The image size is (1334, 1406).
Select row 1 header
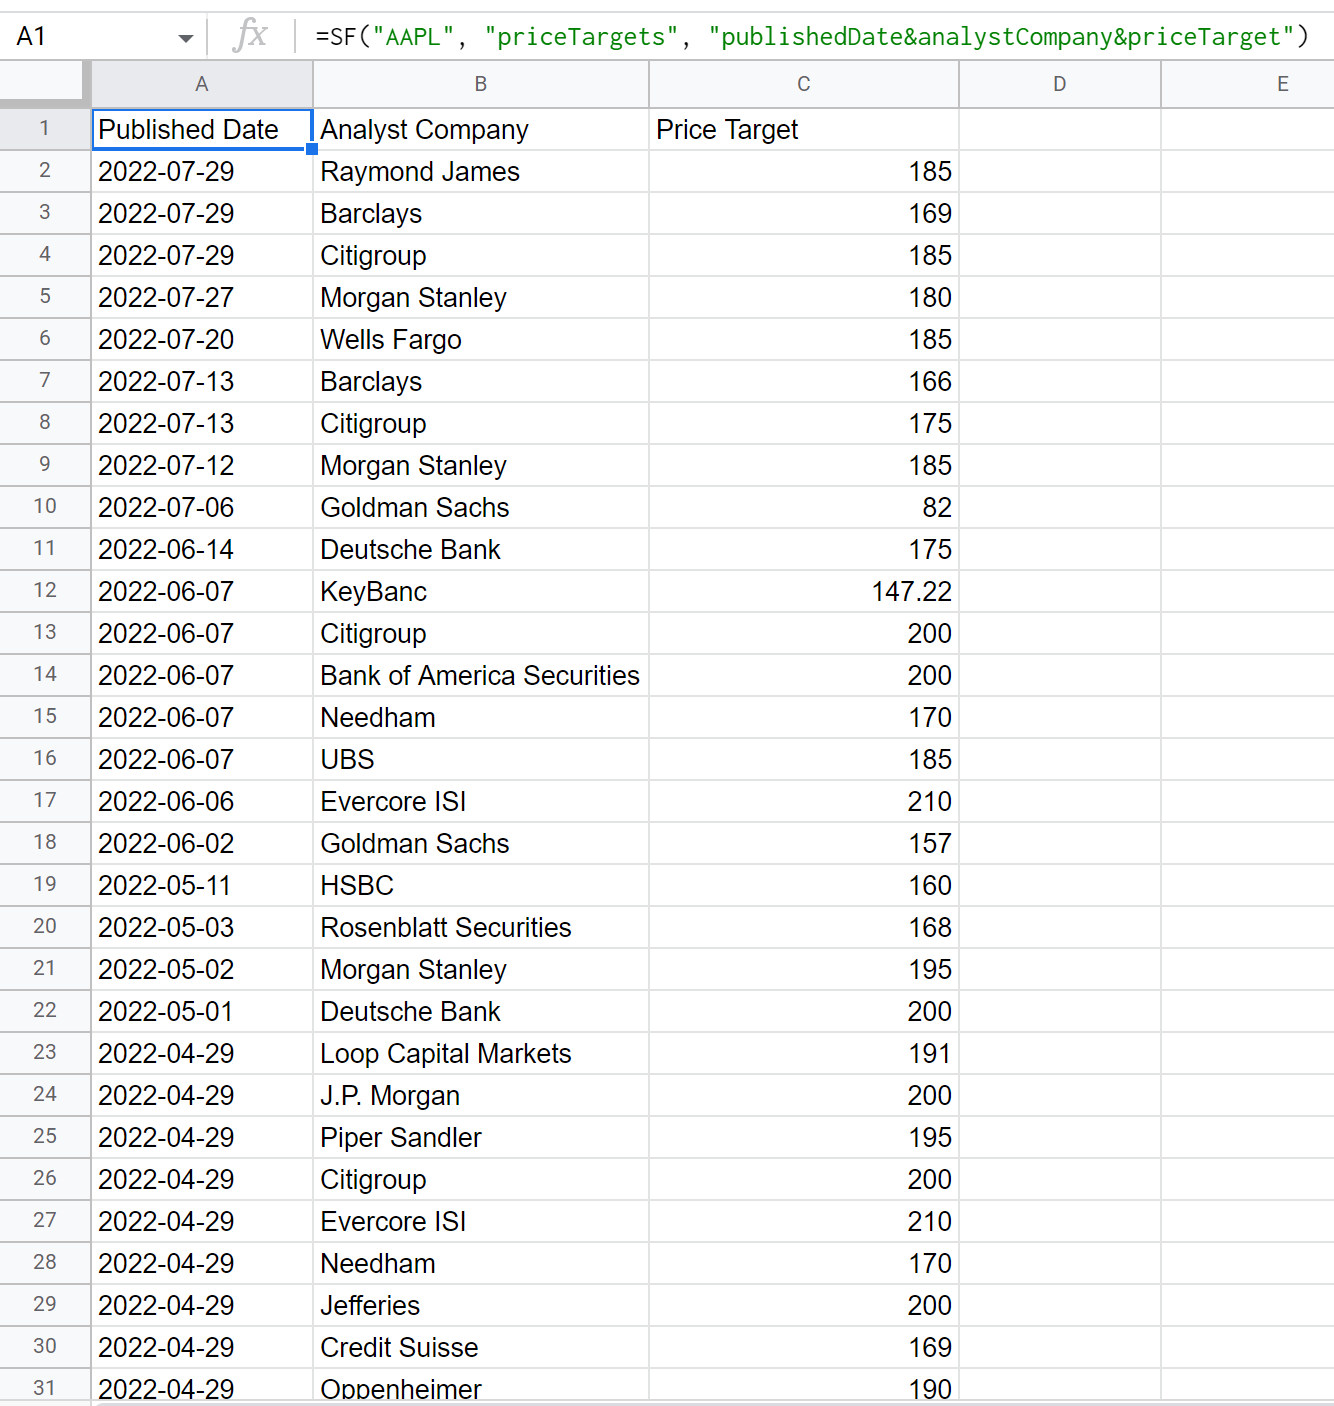tap(45, 129)
